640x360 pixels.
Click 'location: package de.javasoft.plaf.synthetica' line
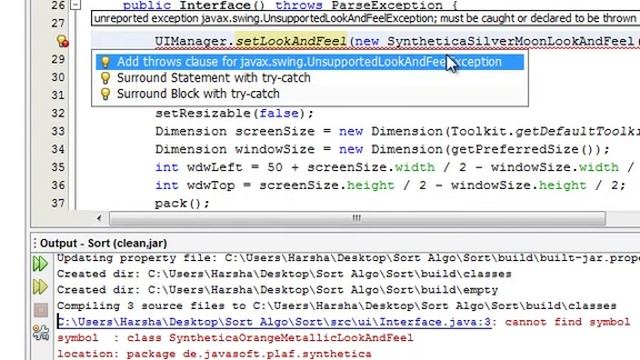(214, 354)
